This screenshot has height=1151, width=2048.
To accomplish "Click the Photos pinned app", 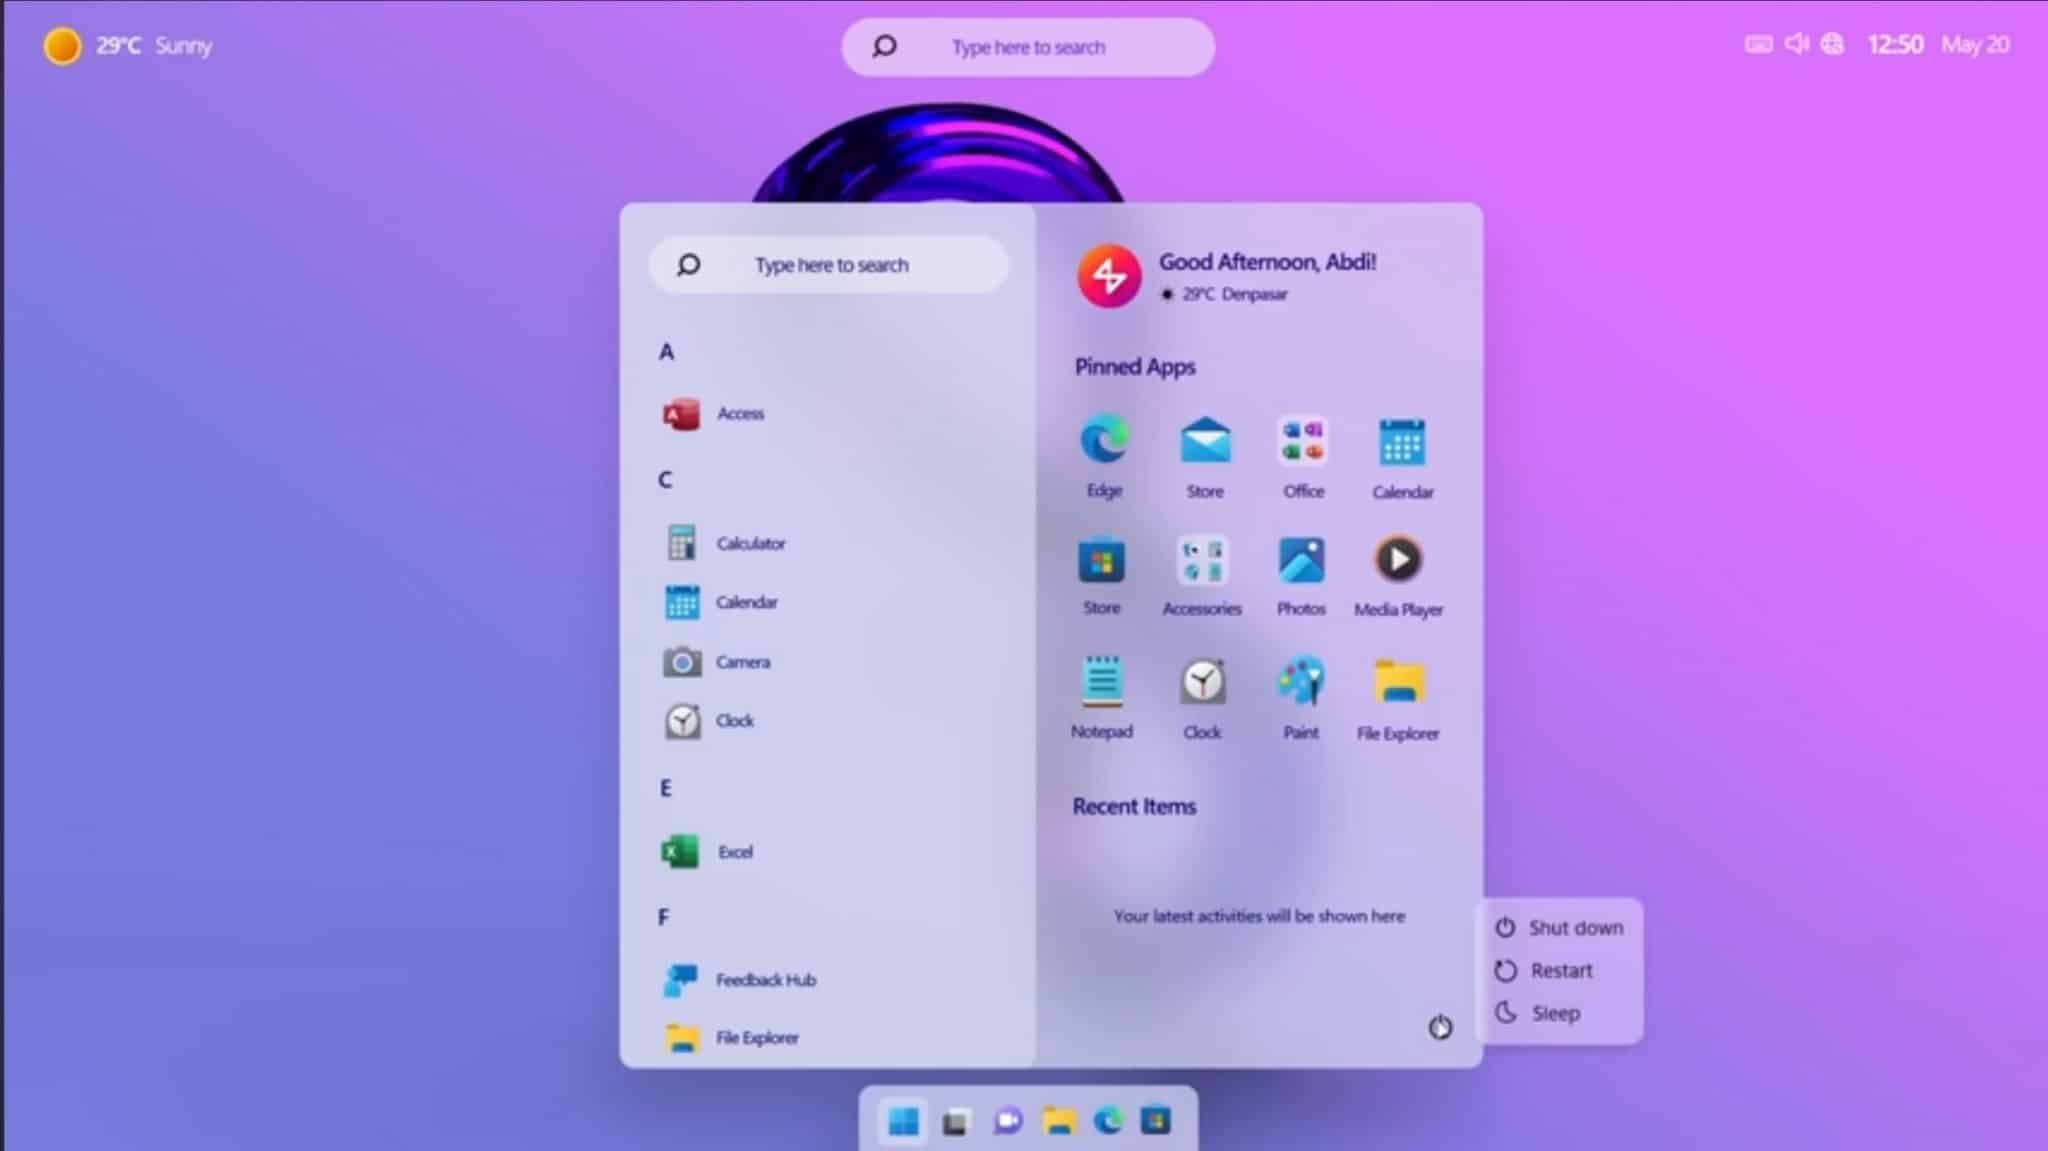I will click(x=1301, y=561).
